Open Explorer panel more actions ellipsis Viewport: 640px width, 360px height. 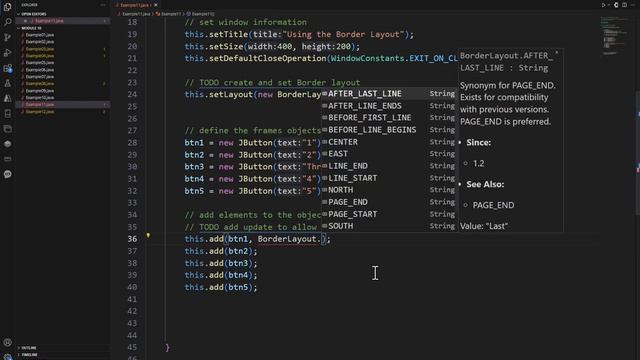103,5
